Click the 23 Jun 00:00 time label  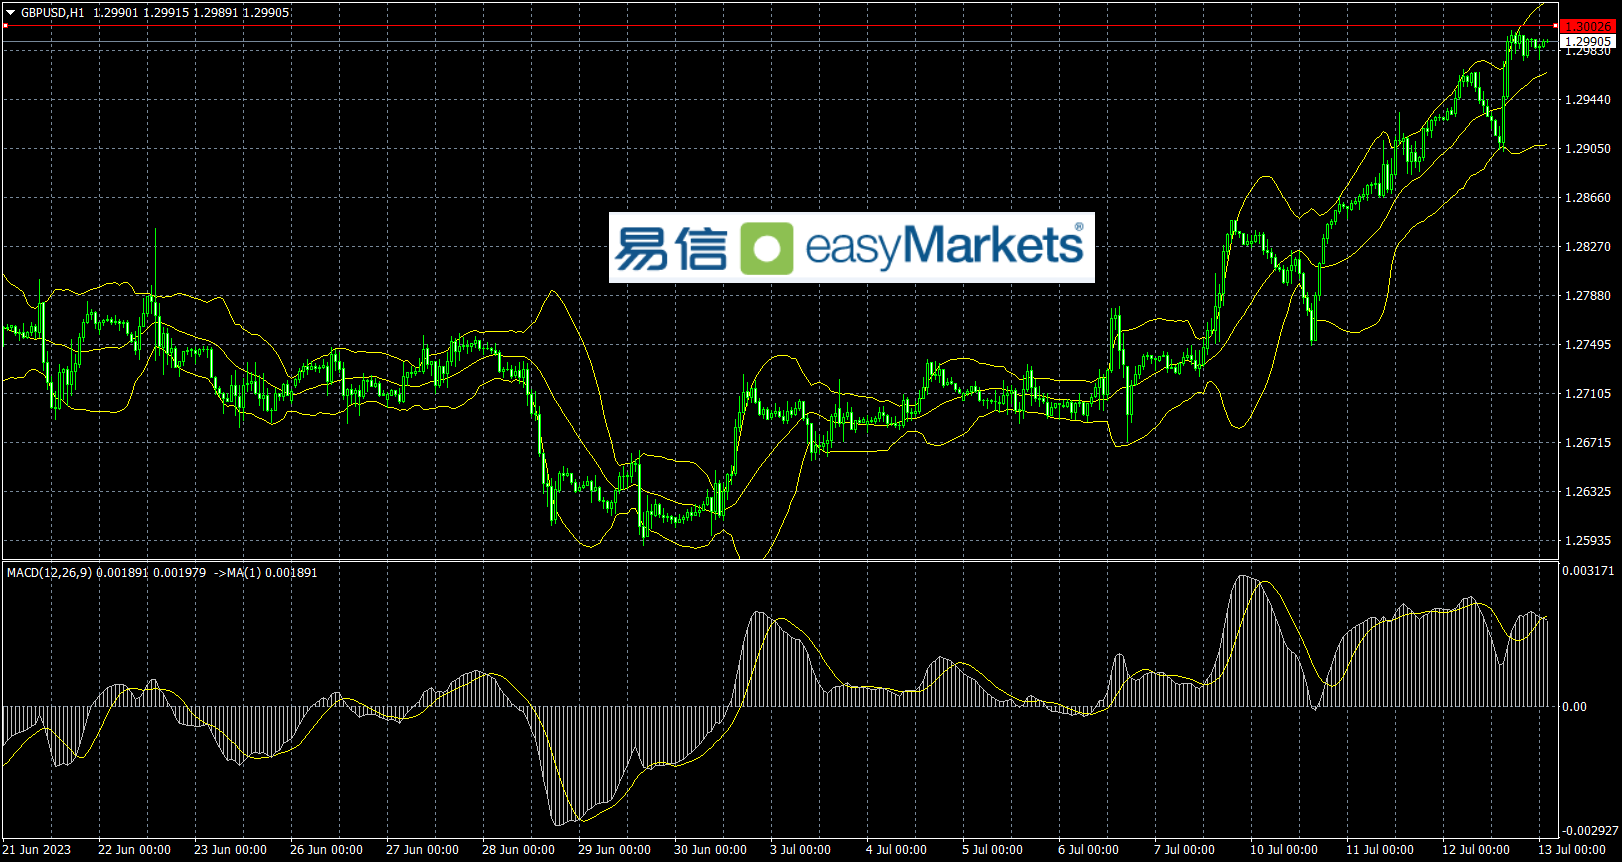pyautogui.click(x=230, y=850)
